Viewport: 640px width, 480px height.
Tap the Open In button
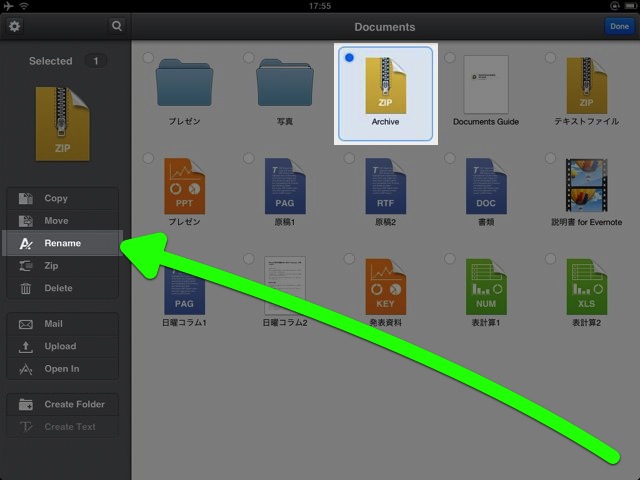(62, 369)
